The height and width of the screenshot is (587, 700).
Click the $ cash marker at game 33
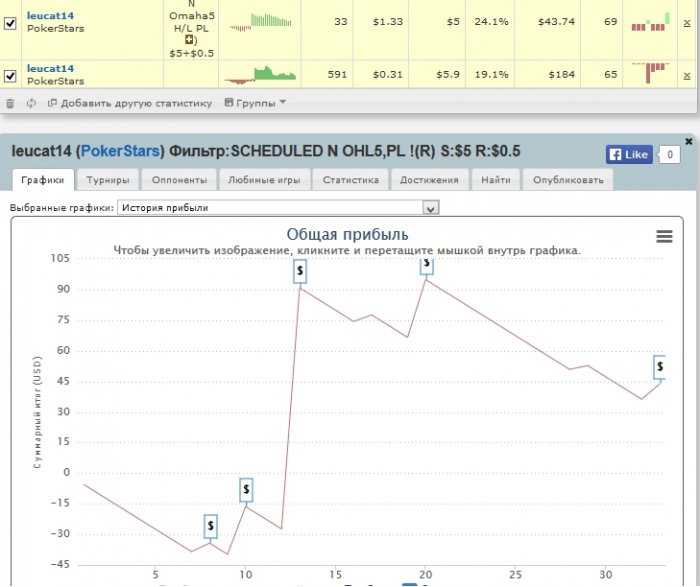(x=660, y=367)
